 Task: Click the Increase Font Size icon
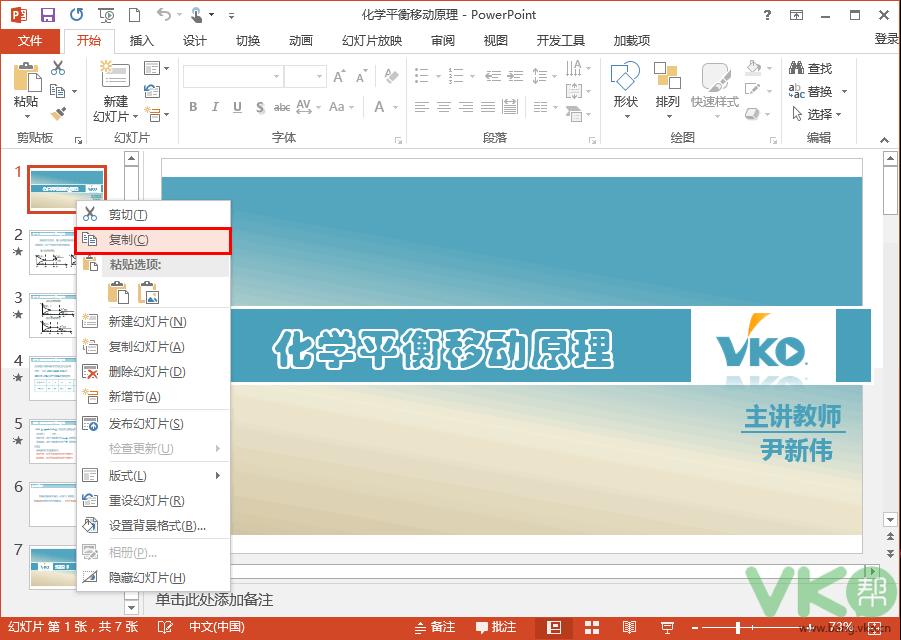[x=340, y=76]
